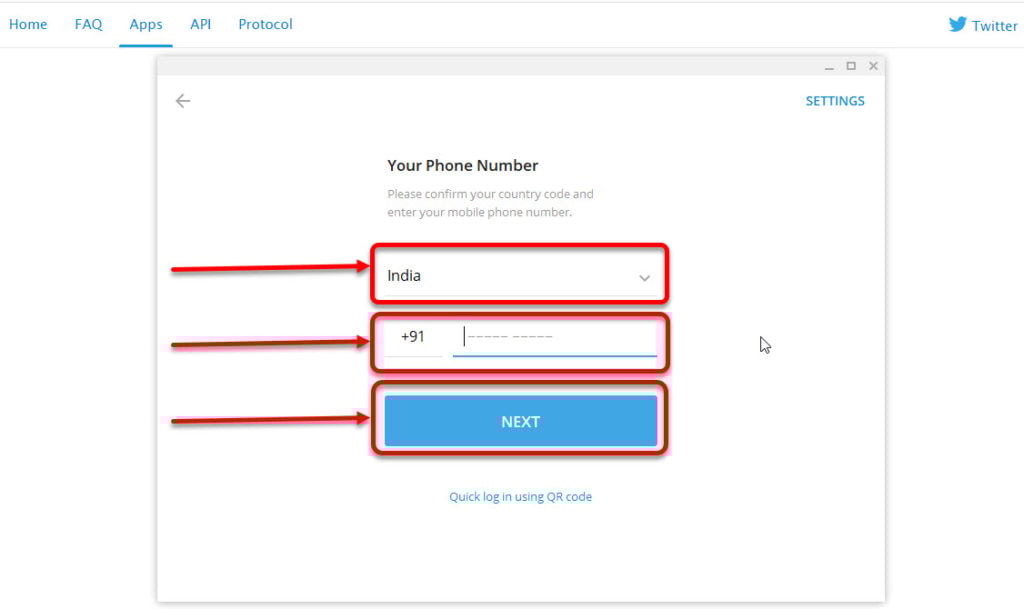Close the Telegram login window

(x=873, y=66)
